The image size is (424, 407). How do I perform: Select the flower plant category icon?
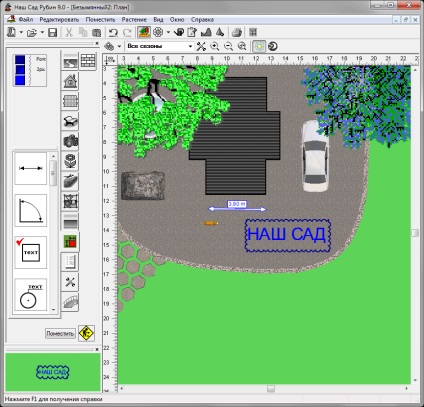[70, 161]
